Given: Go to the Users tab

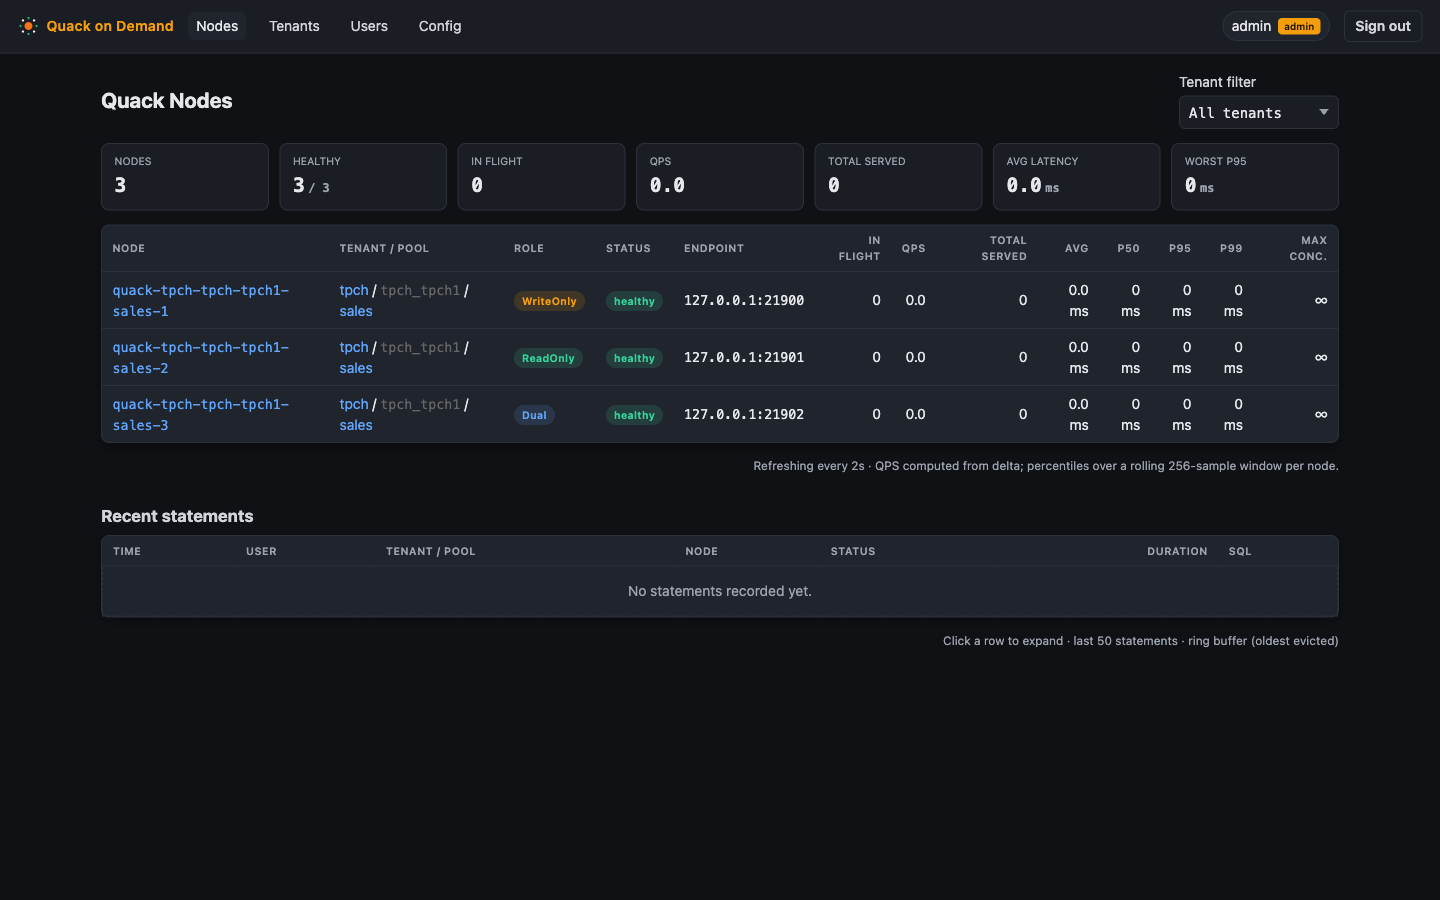Looking at the screenshot, I should point(369,26).
